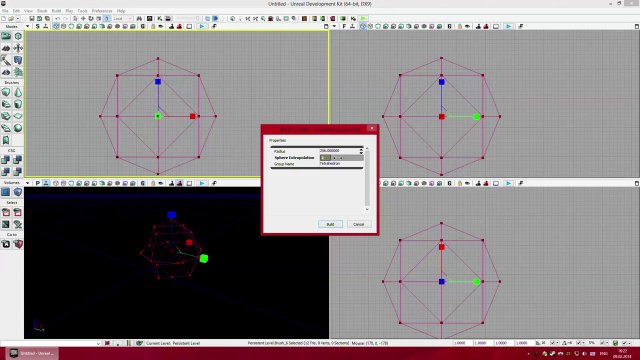This screenshot has height=360, width=640.
Task: Select Geometry mode in the Modes panel
Action: [x=18, y=36]
